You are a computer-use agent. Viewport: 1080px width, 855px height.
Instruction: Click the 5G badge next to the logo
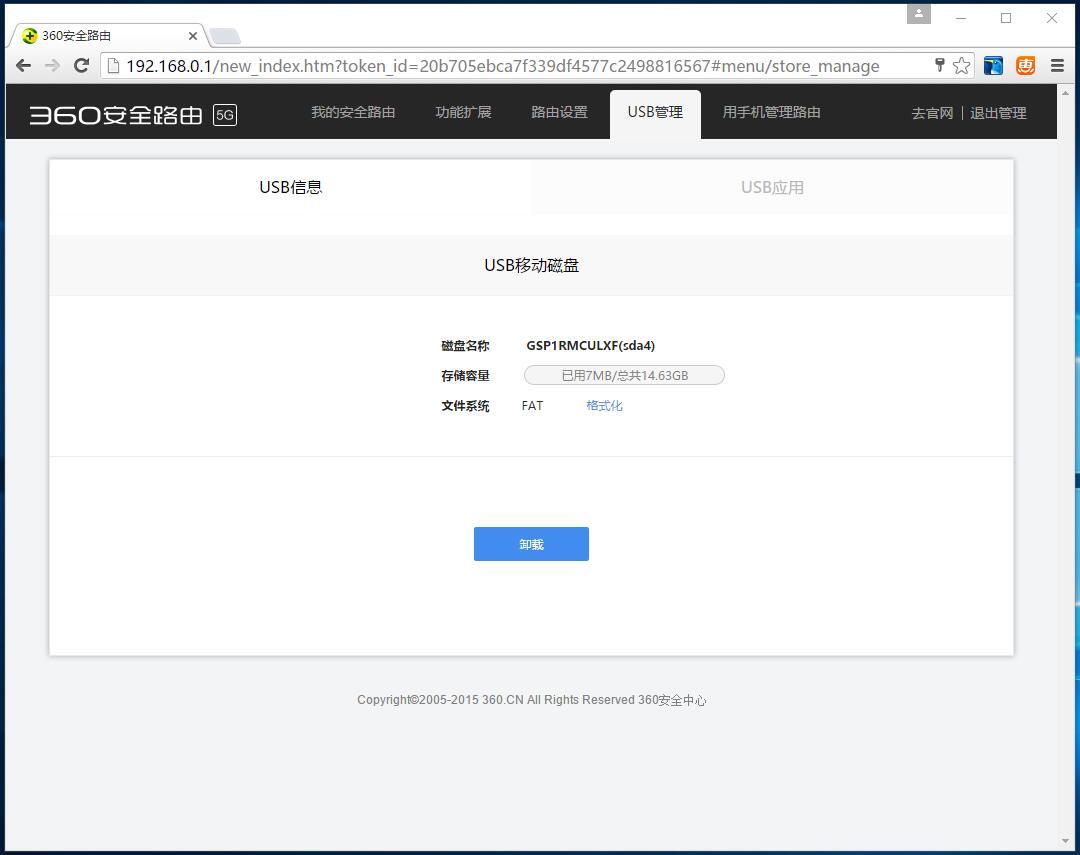(225, 115)
